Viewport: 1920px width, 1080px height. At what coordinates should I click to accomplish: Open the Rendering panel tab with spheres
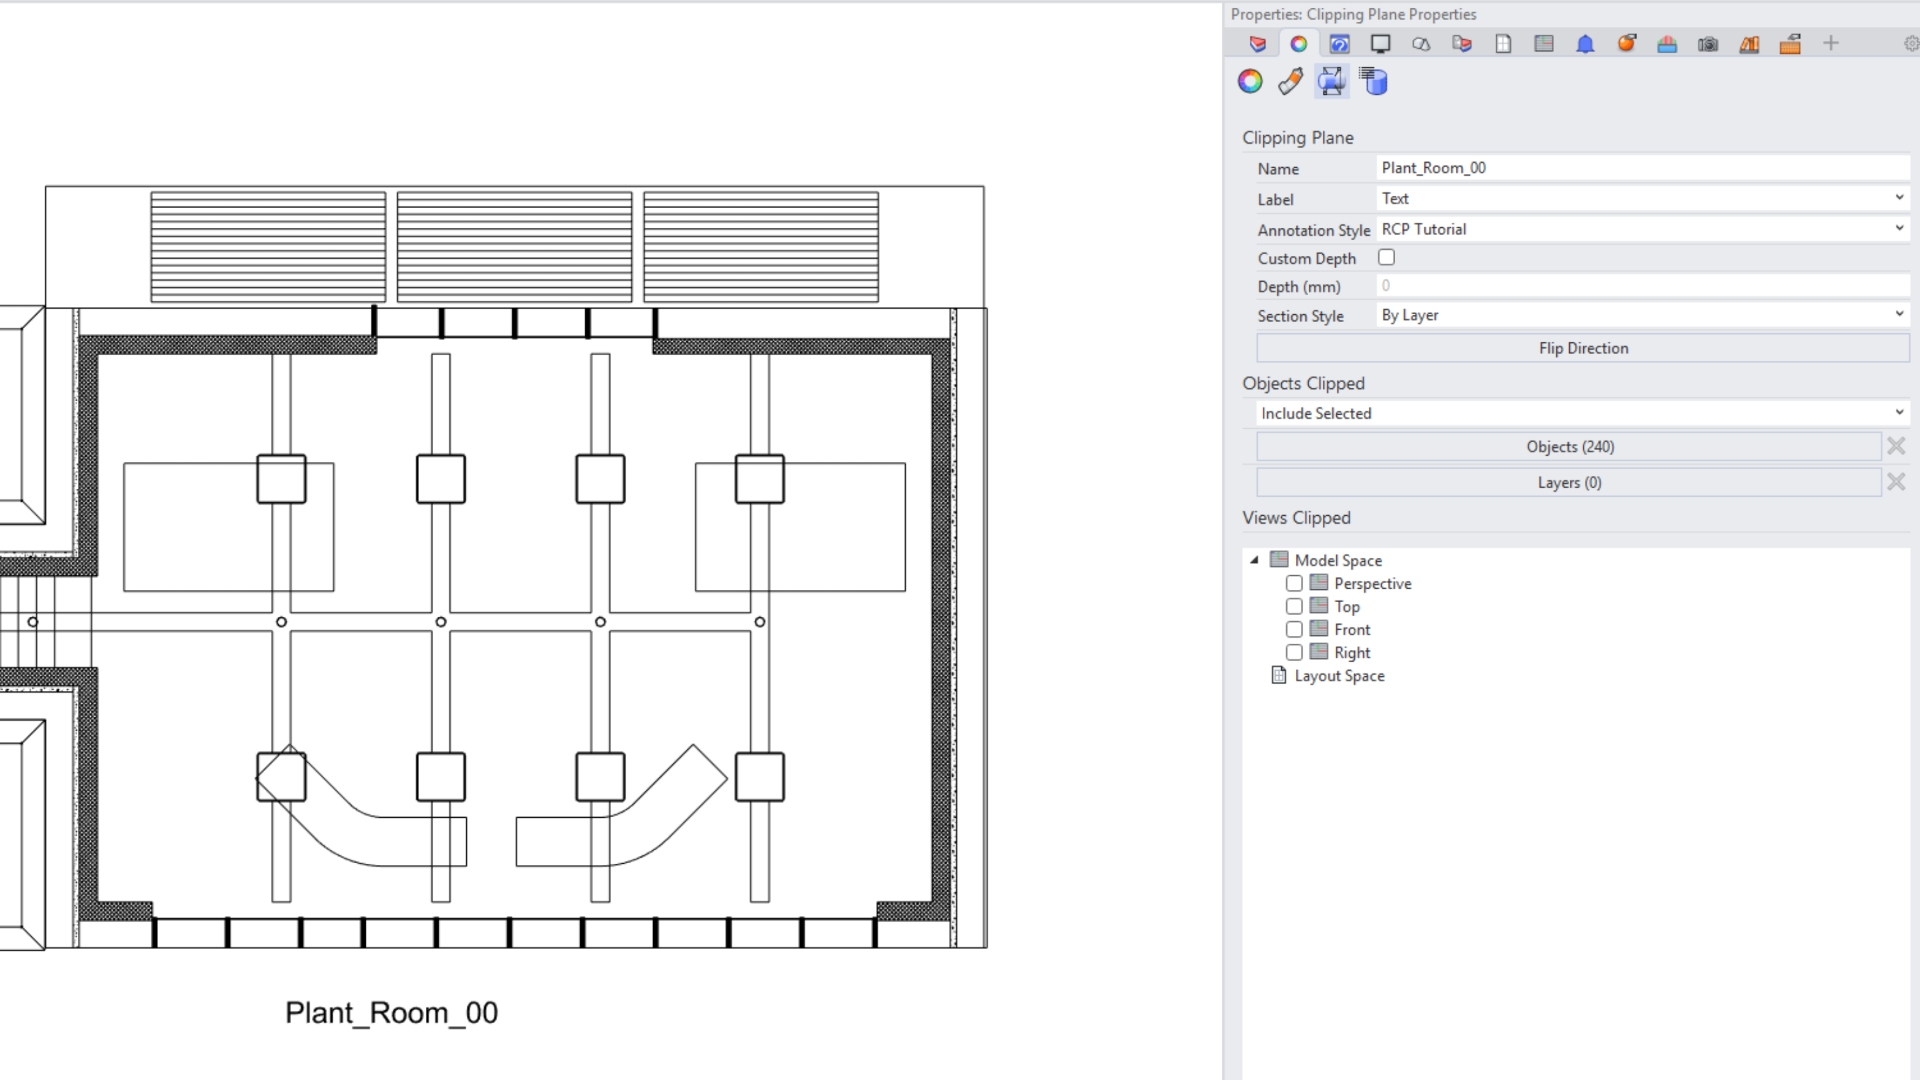tap(1421, 44)
